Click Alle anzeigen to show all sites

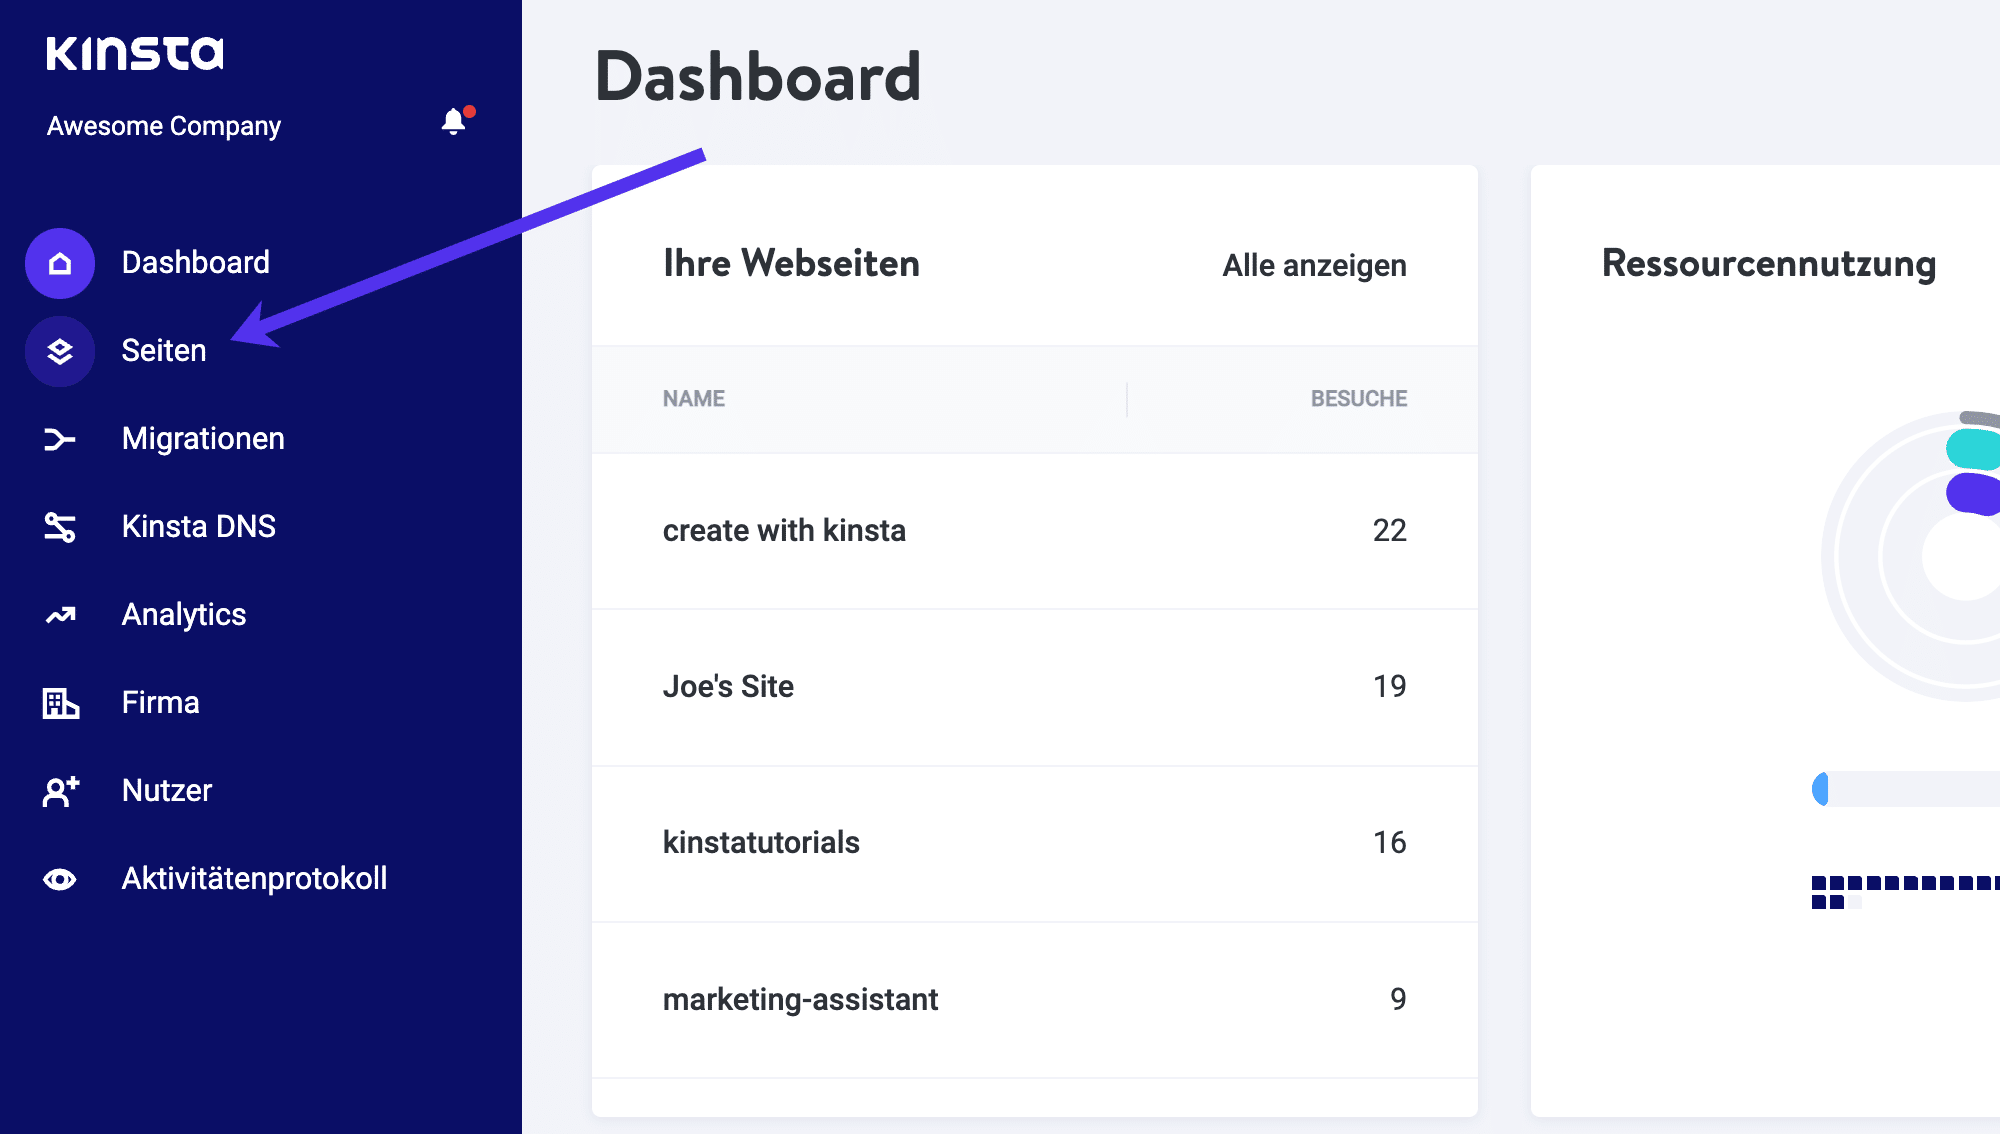pyautogui.click(x=1313, y=264)
